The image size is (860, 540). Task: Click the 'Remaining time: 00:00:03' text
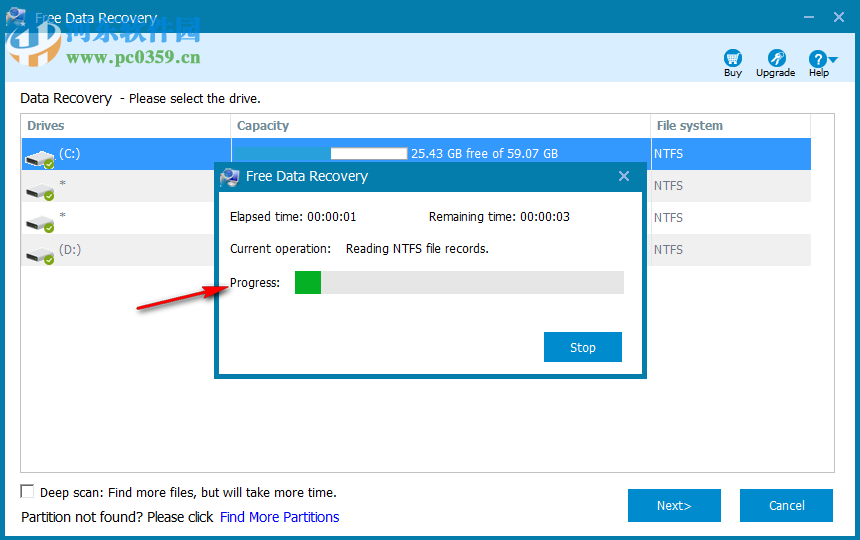(x=499, y=217)
